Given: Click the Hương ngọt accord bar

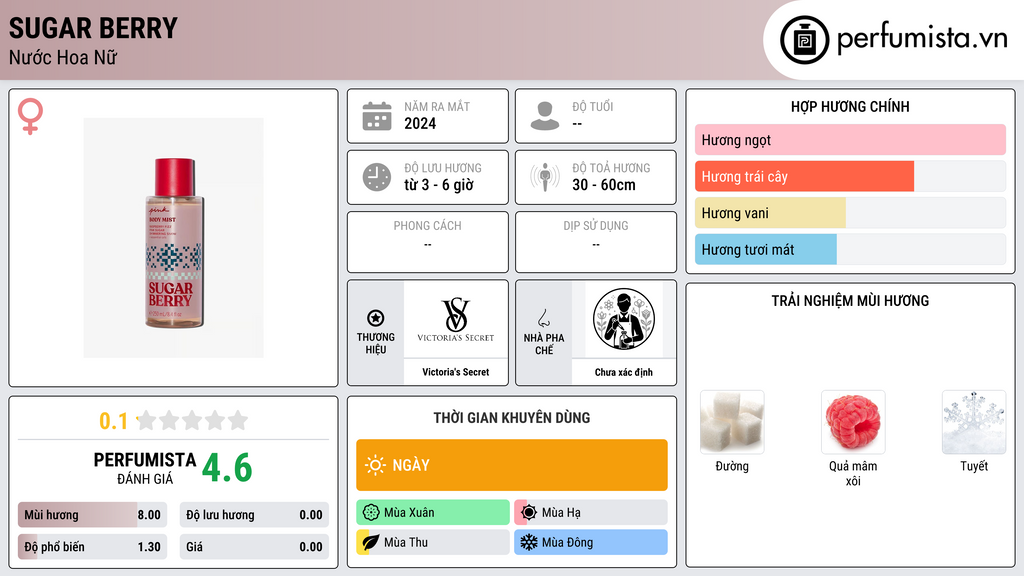Looking at the screenshot, I should [x=850, y=140].
